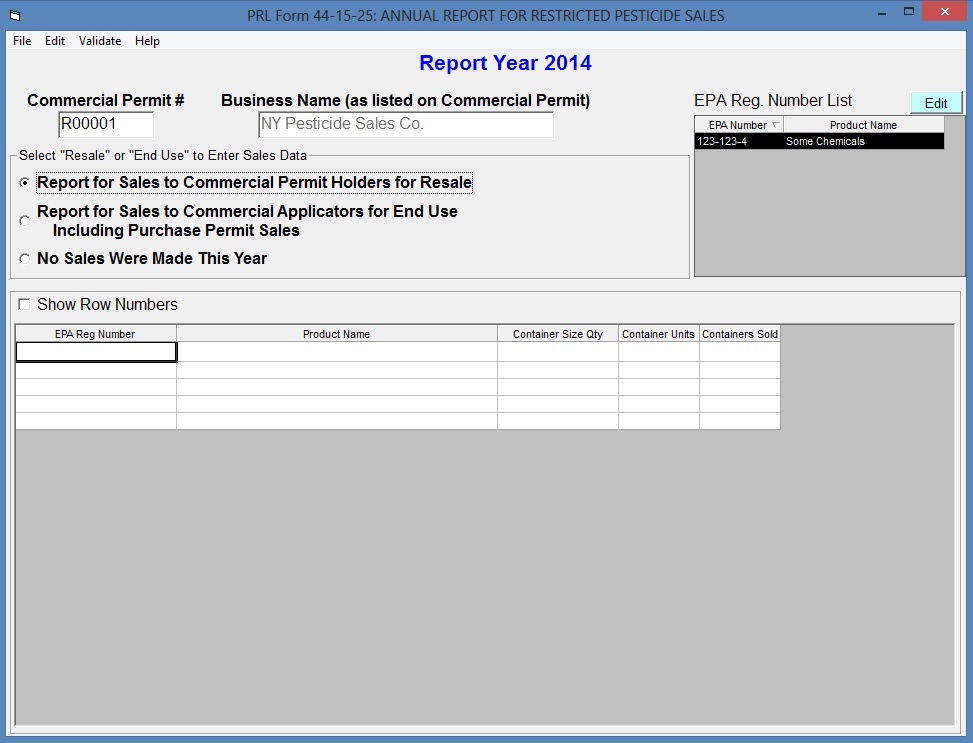Open the Help menu
This screenshot has height=743, width=973.
click(x=147, y=41)
